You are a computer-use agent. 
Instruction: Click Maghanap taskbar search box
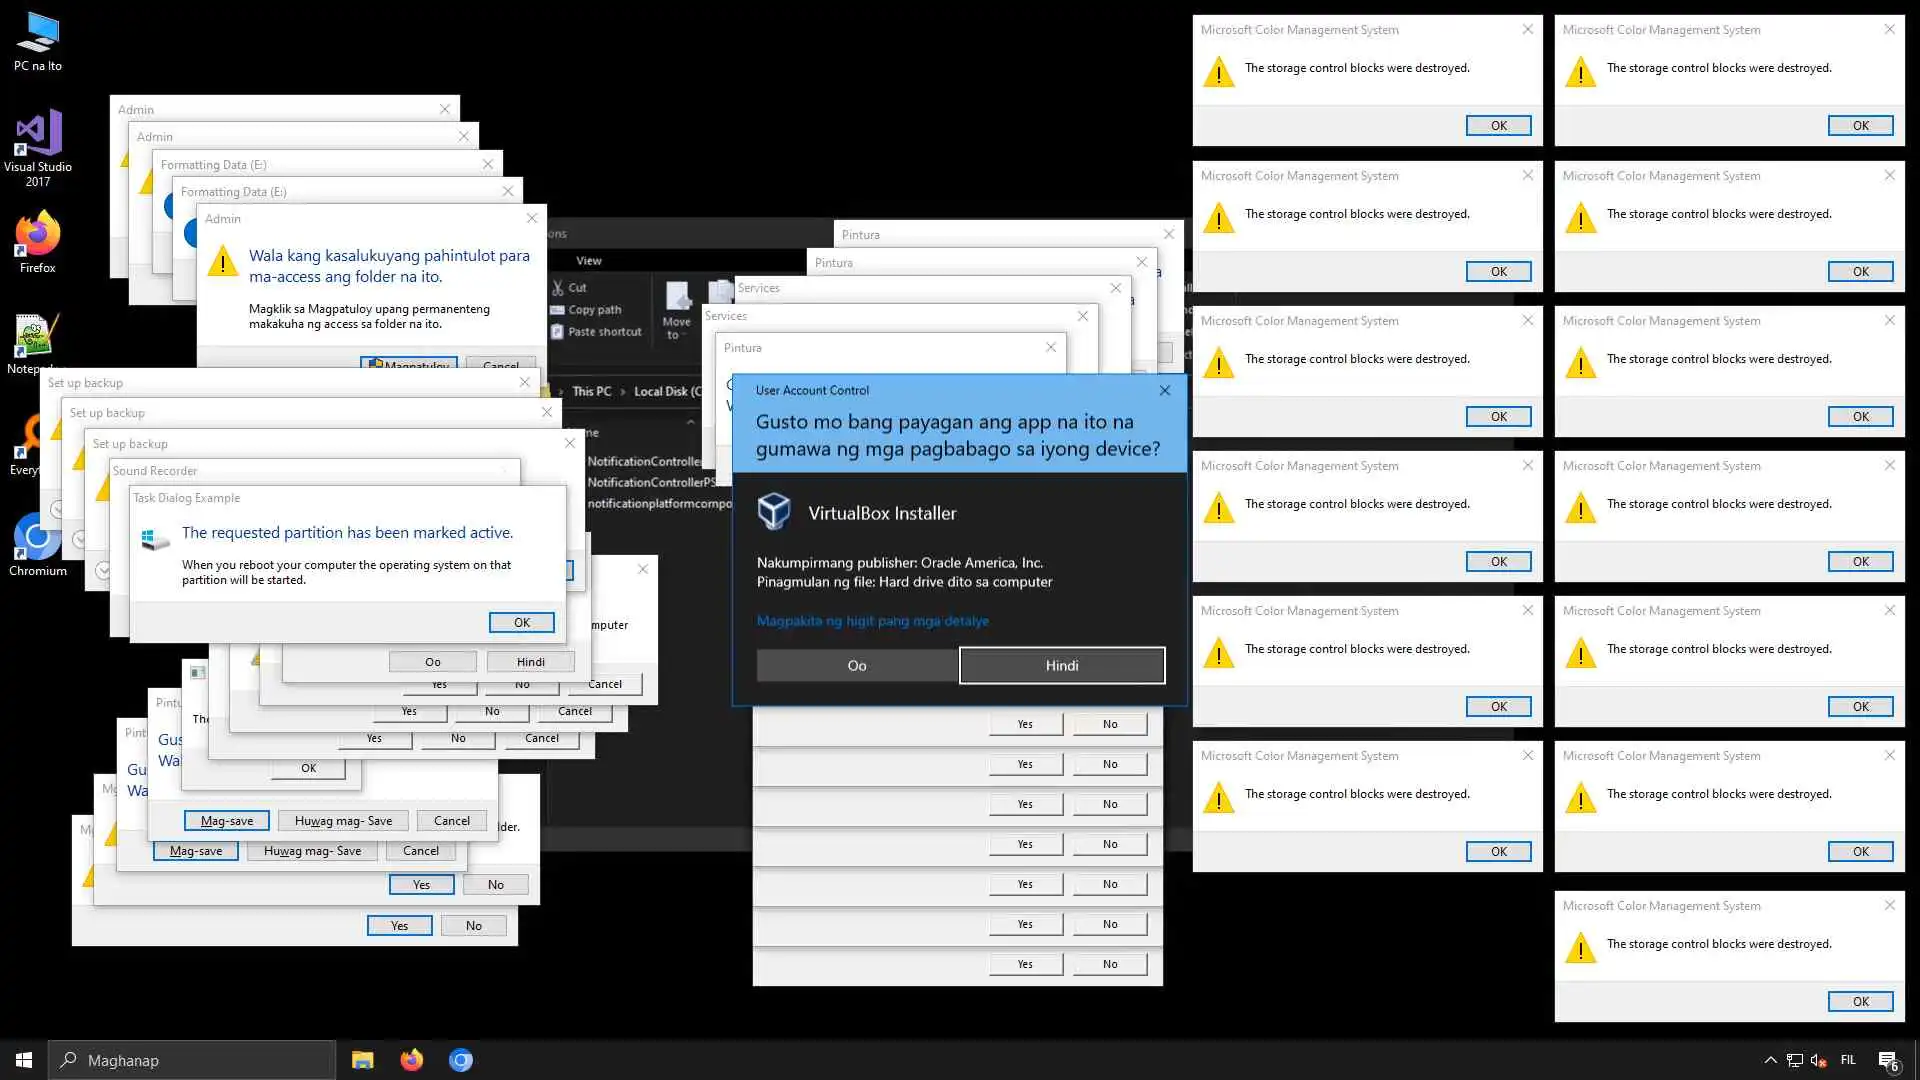tap(192, 1060)
